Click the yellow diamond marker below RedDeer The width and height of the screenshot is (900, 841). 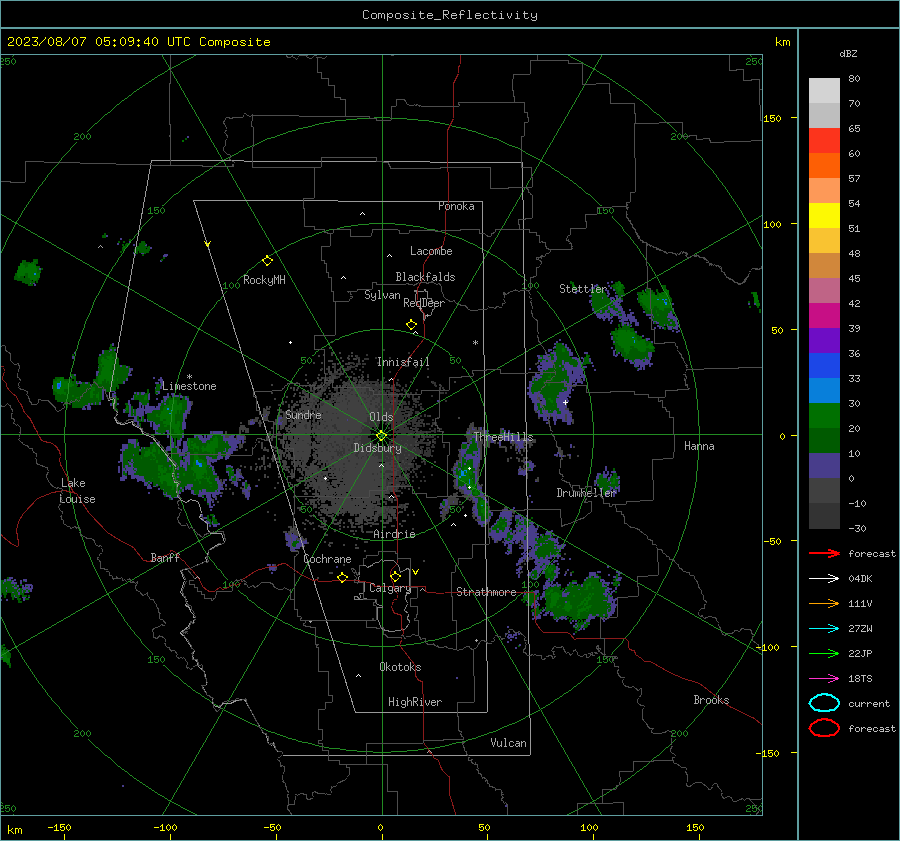412,325
